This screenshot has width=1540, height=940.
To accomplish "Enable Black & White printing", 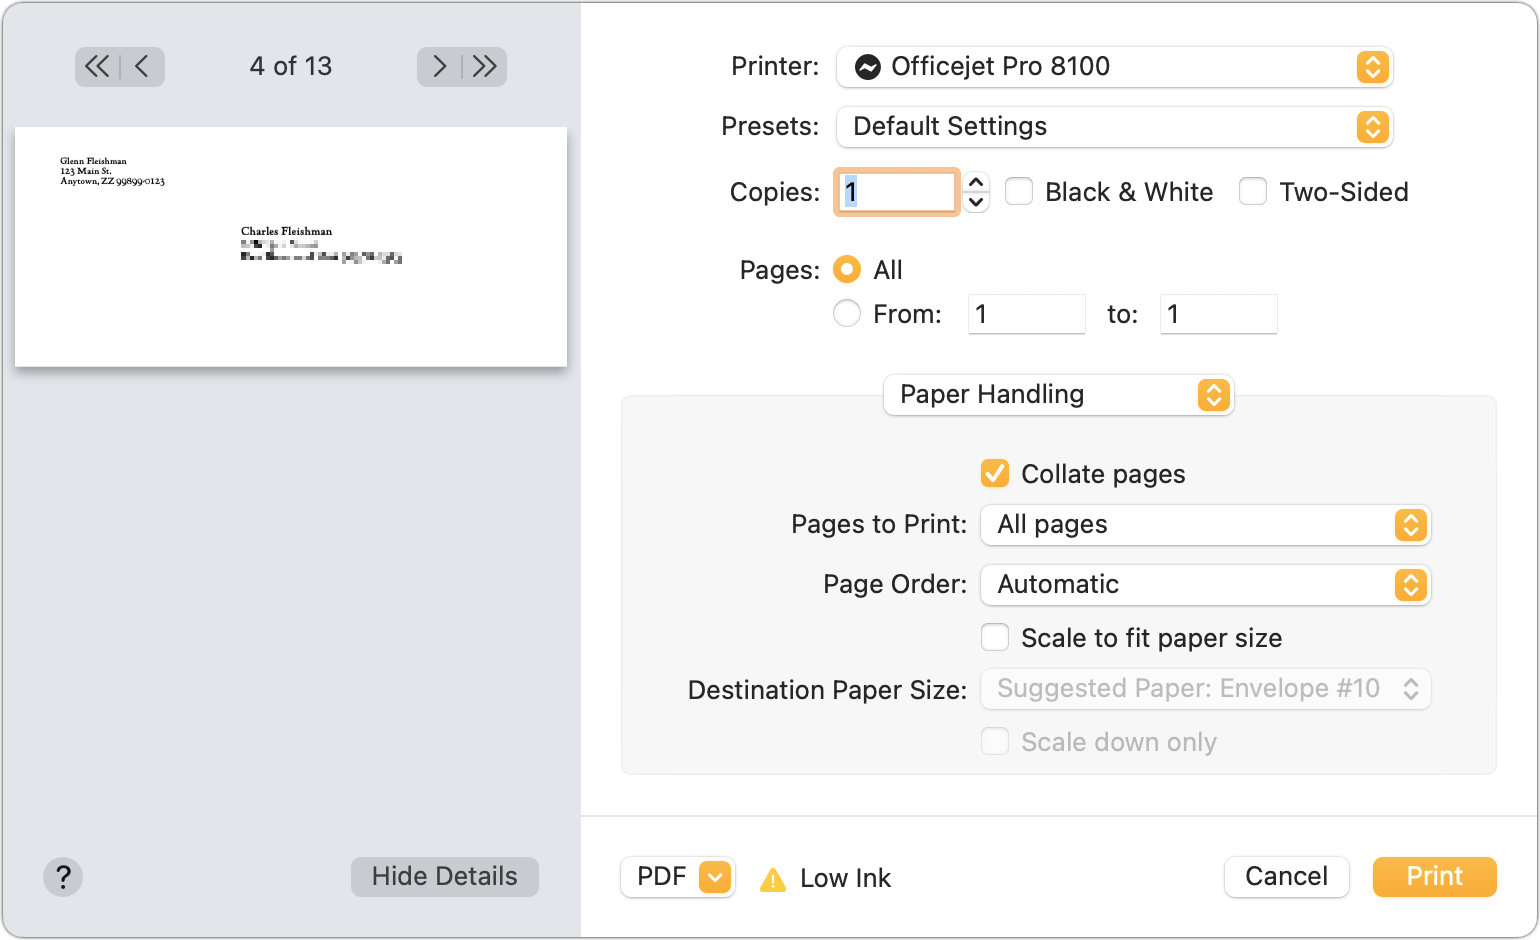I will [x=1019, y=191].
